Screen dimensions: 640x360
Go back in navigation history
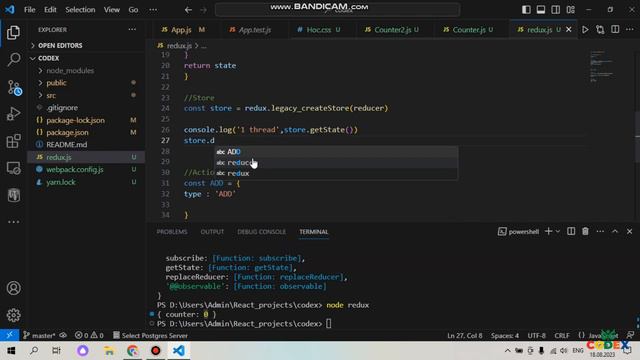tap(188, 10)
